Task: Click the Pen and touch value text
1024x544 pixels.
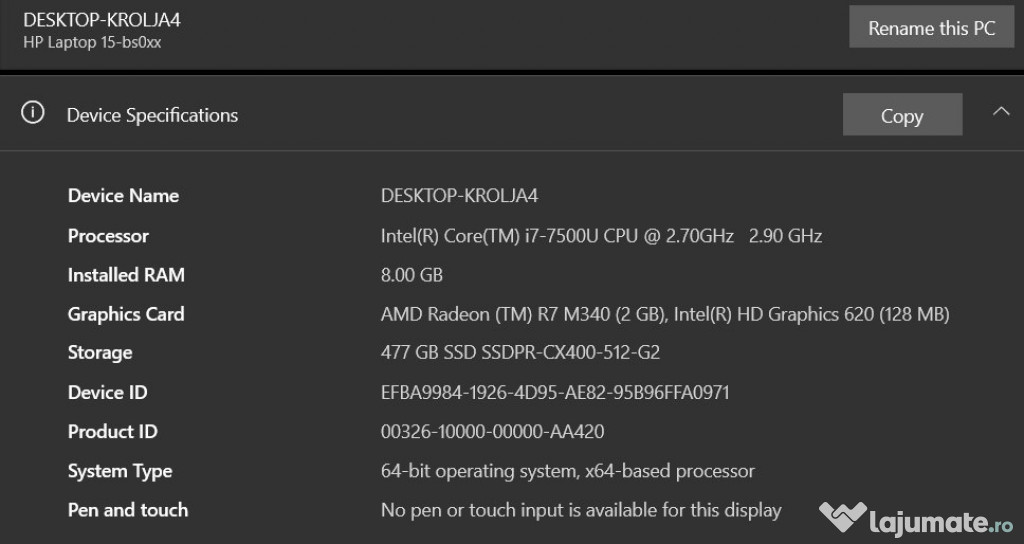Action: coord(581,510)
